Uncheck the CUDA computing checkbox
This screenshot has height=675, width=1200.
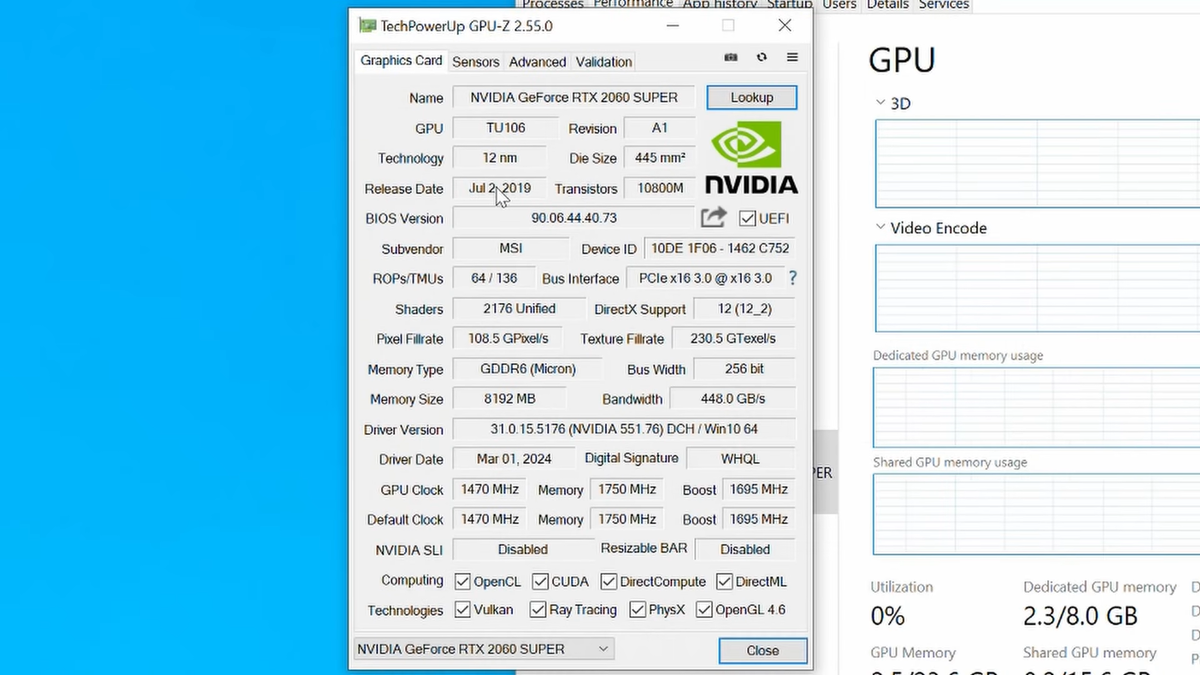(x=539, y=580)
